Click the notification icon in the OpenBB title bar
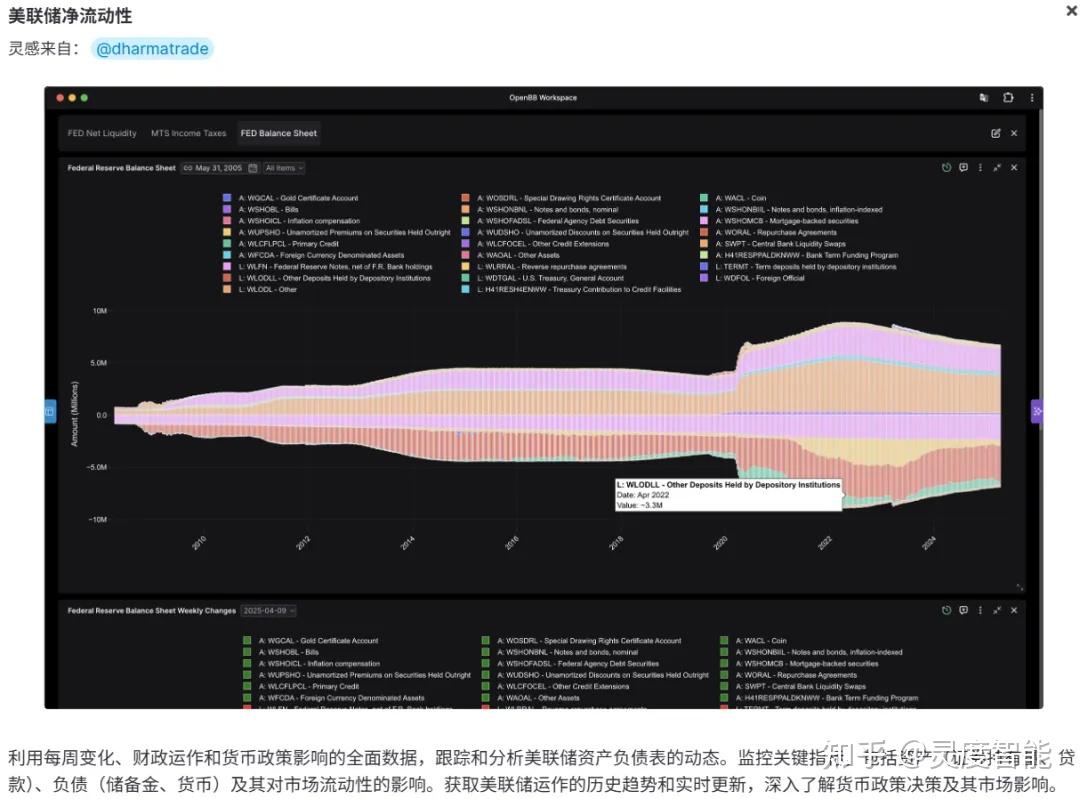 pyautogui.click(x=984, y=97)
